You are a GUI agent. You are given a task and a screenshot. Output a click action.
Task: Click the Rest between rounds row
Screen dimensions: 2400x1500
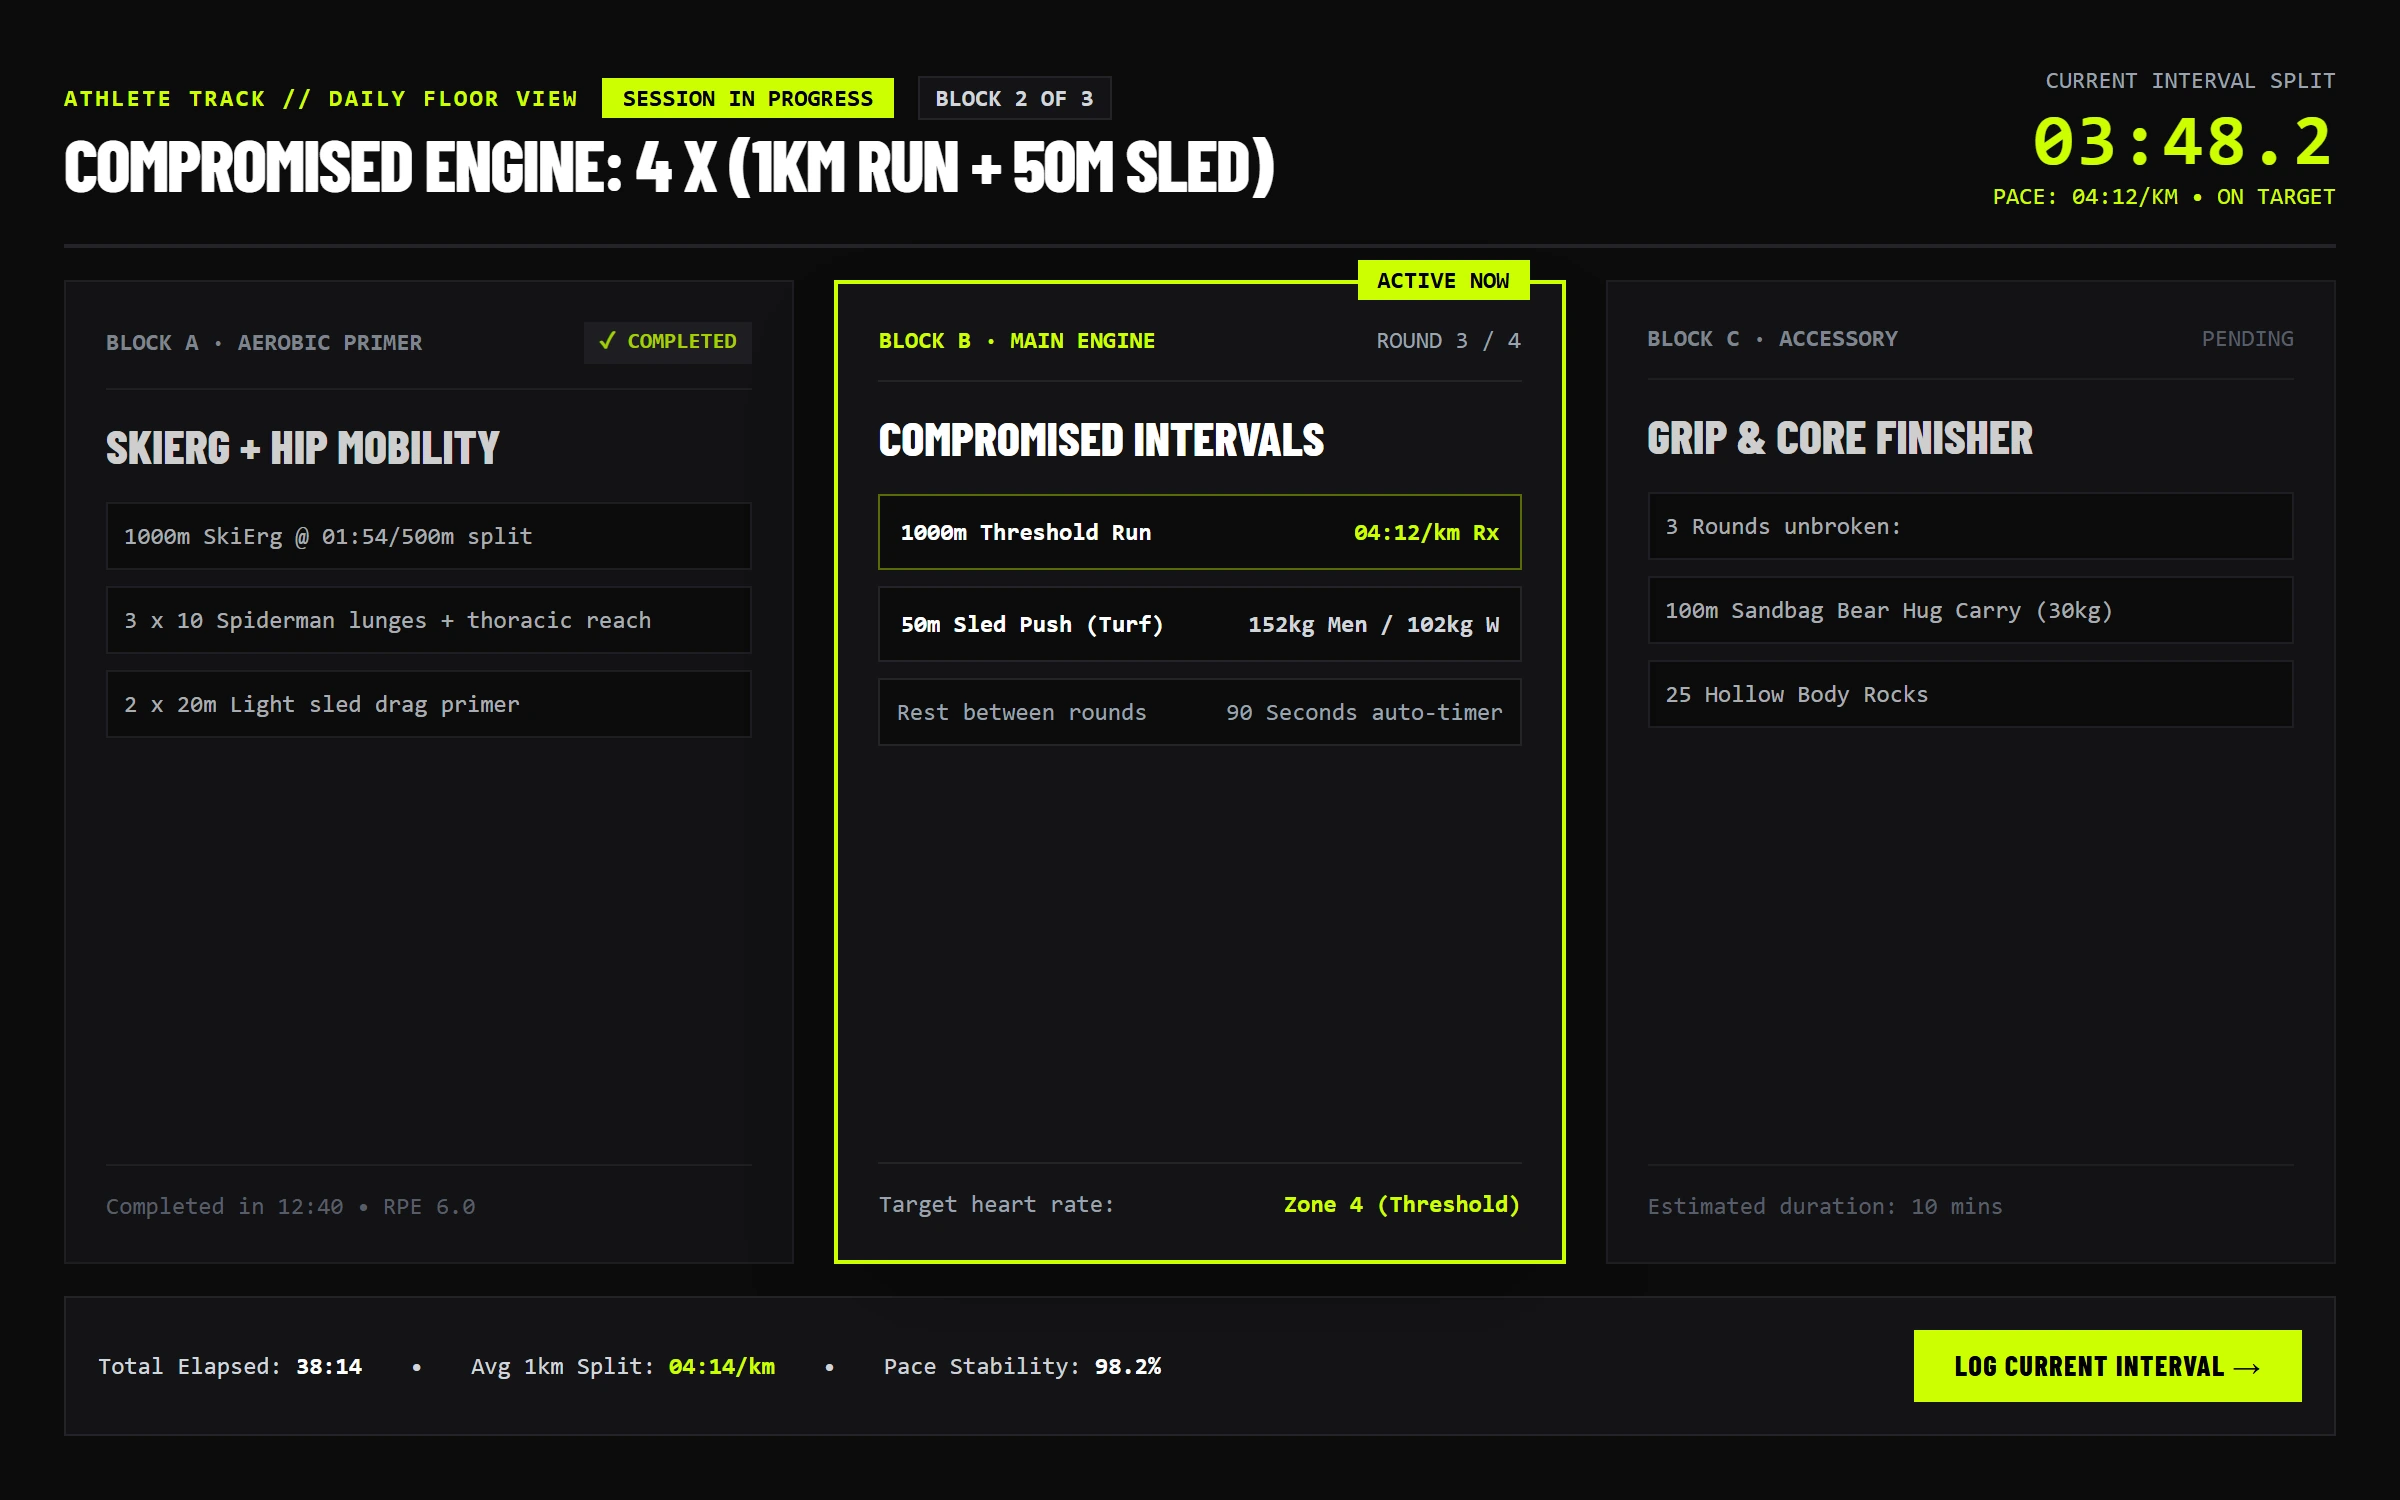[x=1199, y=712]
